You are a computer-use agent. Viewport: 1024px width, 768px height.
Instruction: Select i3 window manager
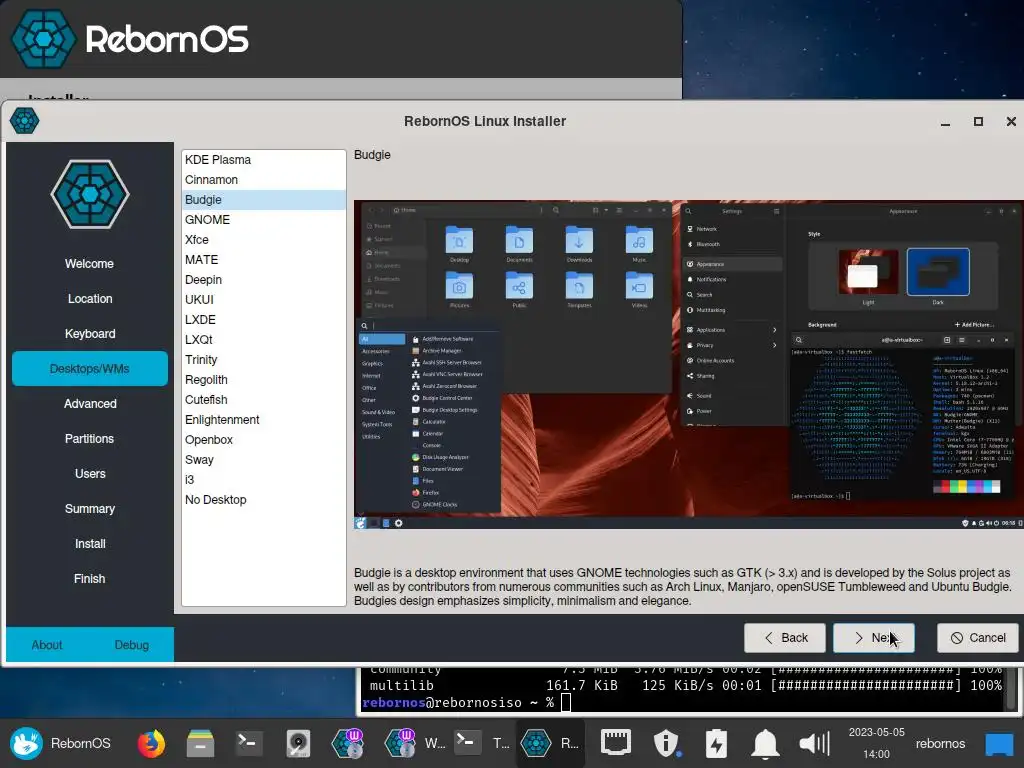pyautogui.click(x=263, y=480)
